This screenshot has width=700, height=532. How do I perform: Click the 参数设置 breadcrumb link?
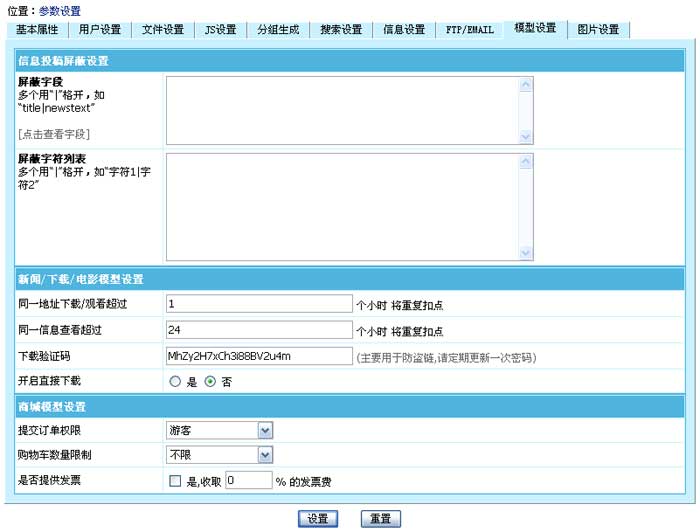pos(60,11)
